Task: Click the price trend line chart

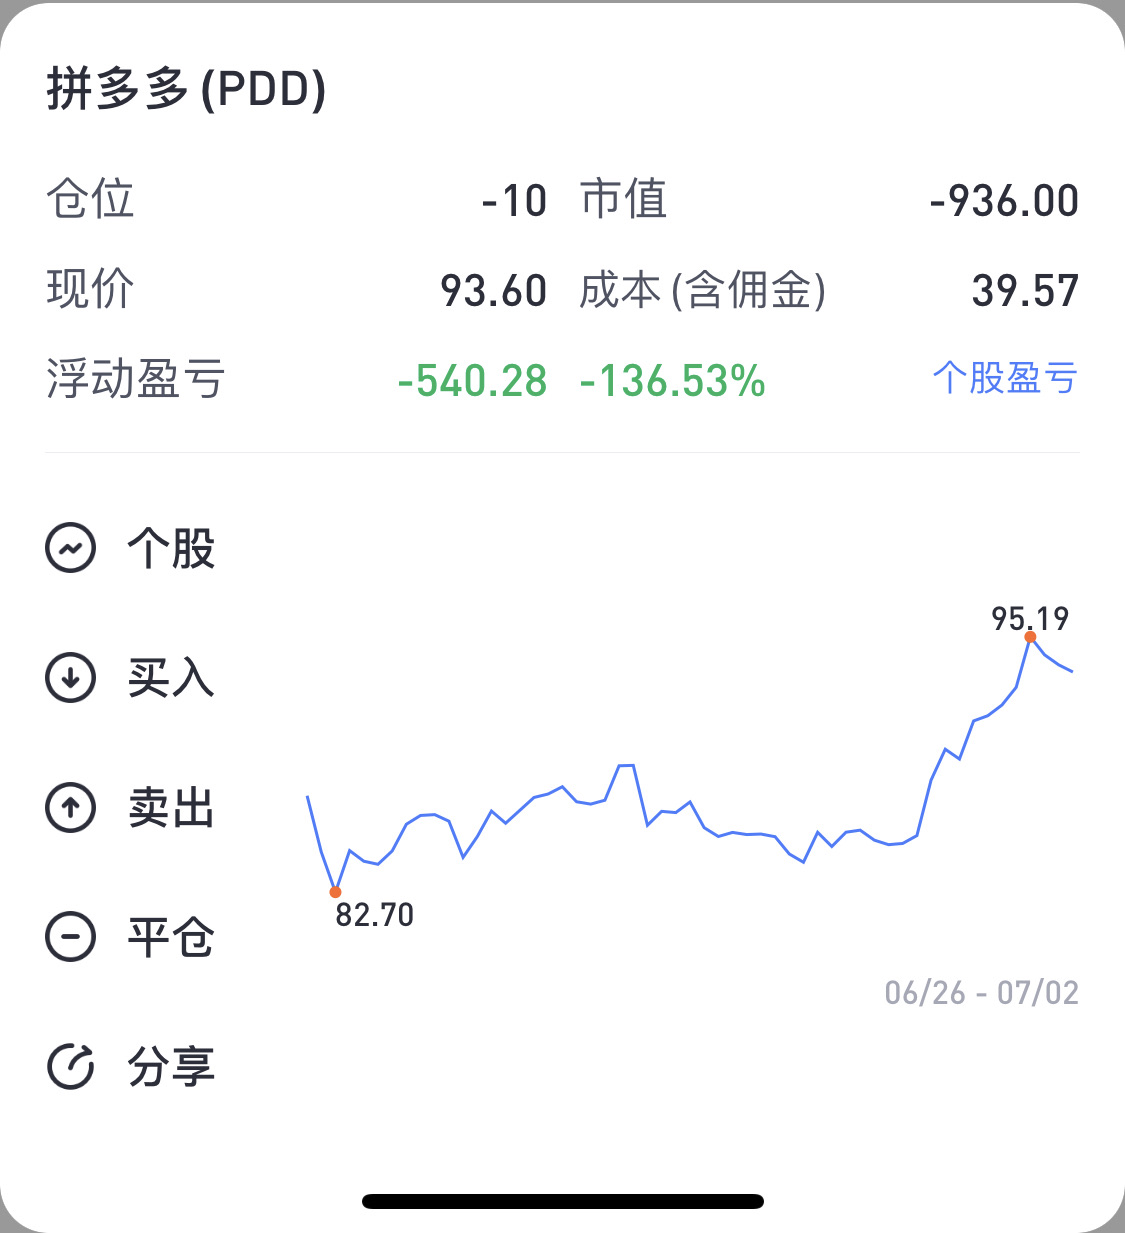Action: [x=690, y=765]
